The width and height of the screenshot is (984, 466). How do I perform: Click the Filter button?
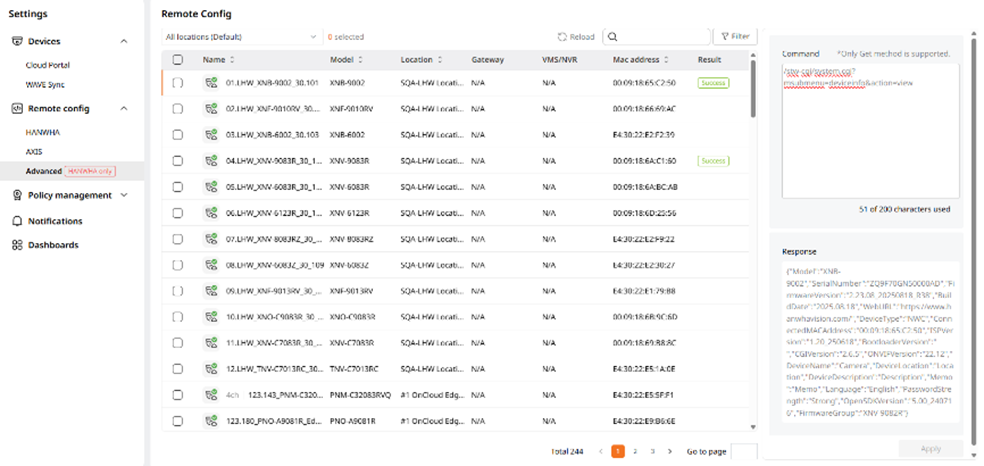coord(734,37)
